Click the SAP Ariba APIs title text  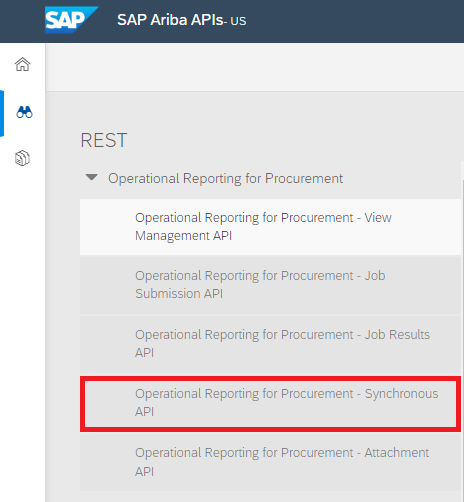(170, 20)
